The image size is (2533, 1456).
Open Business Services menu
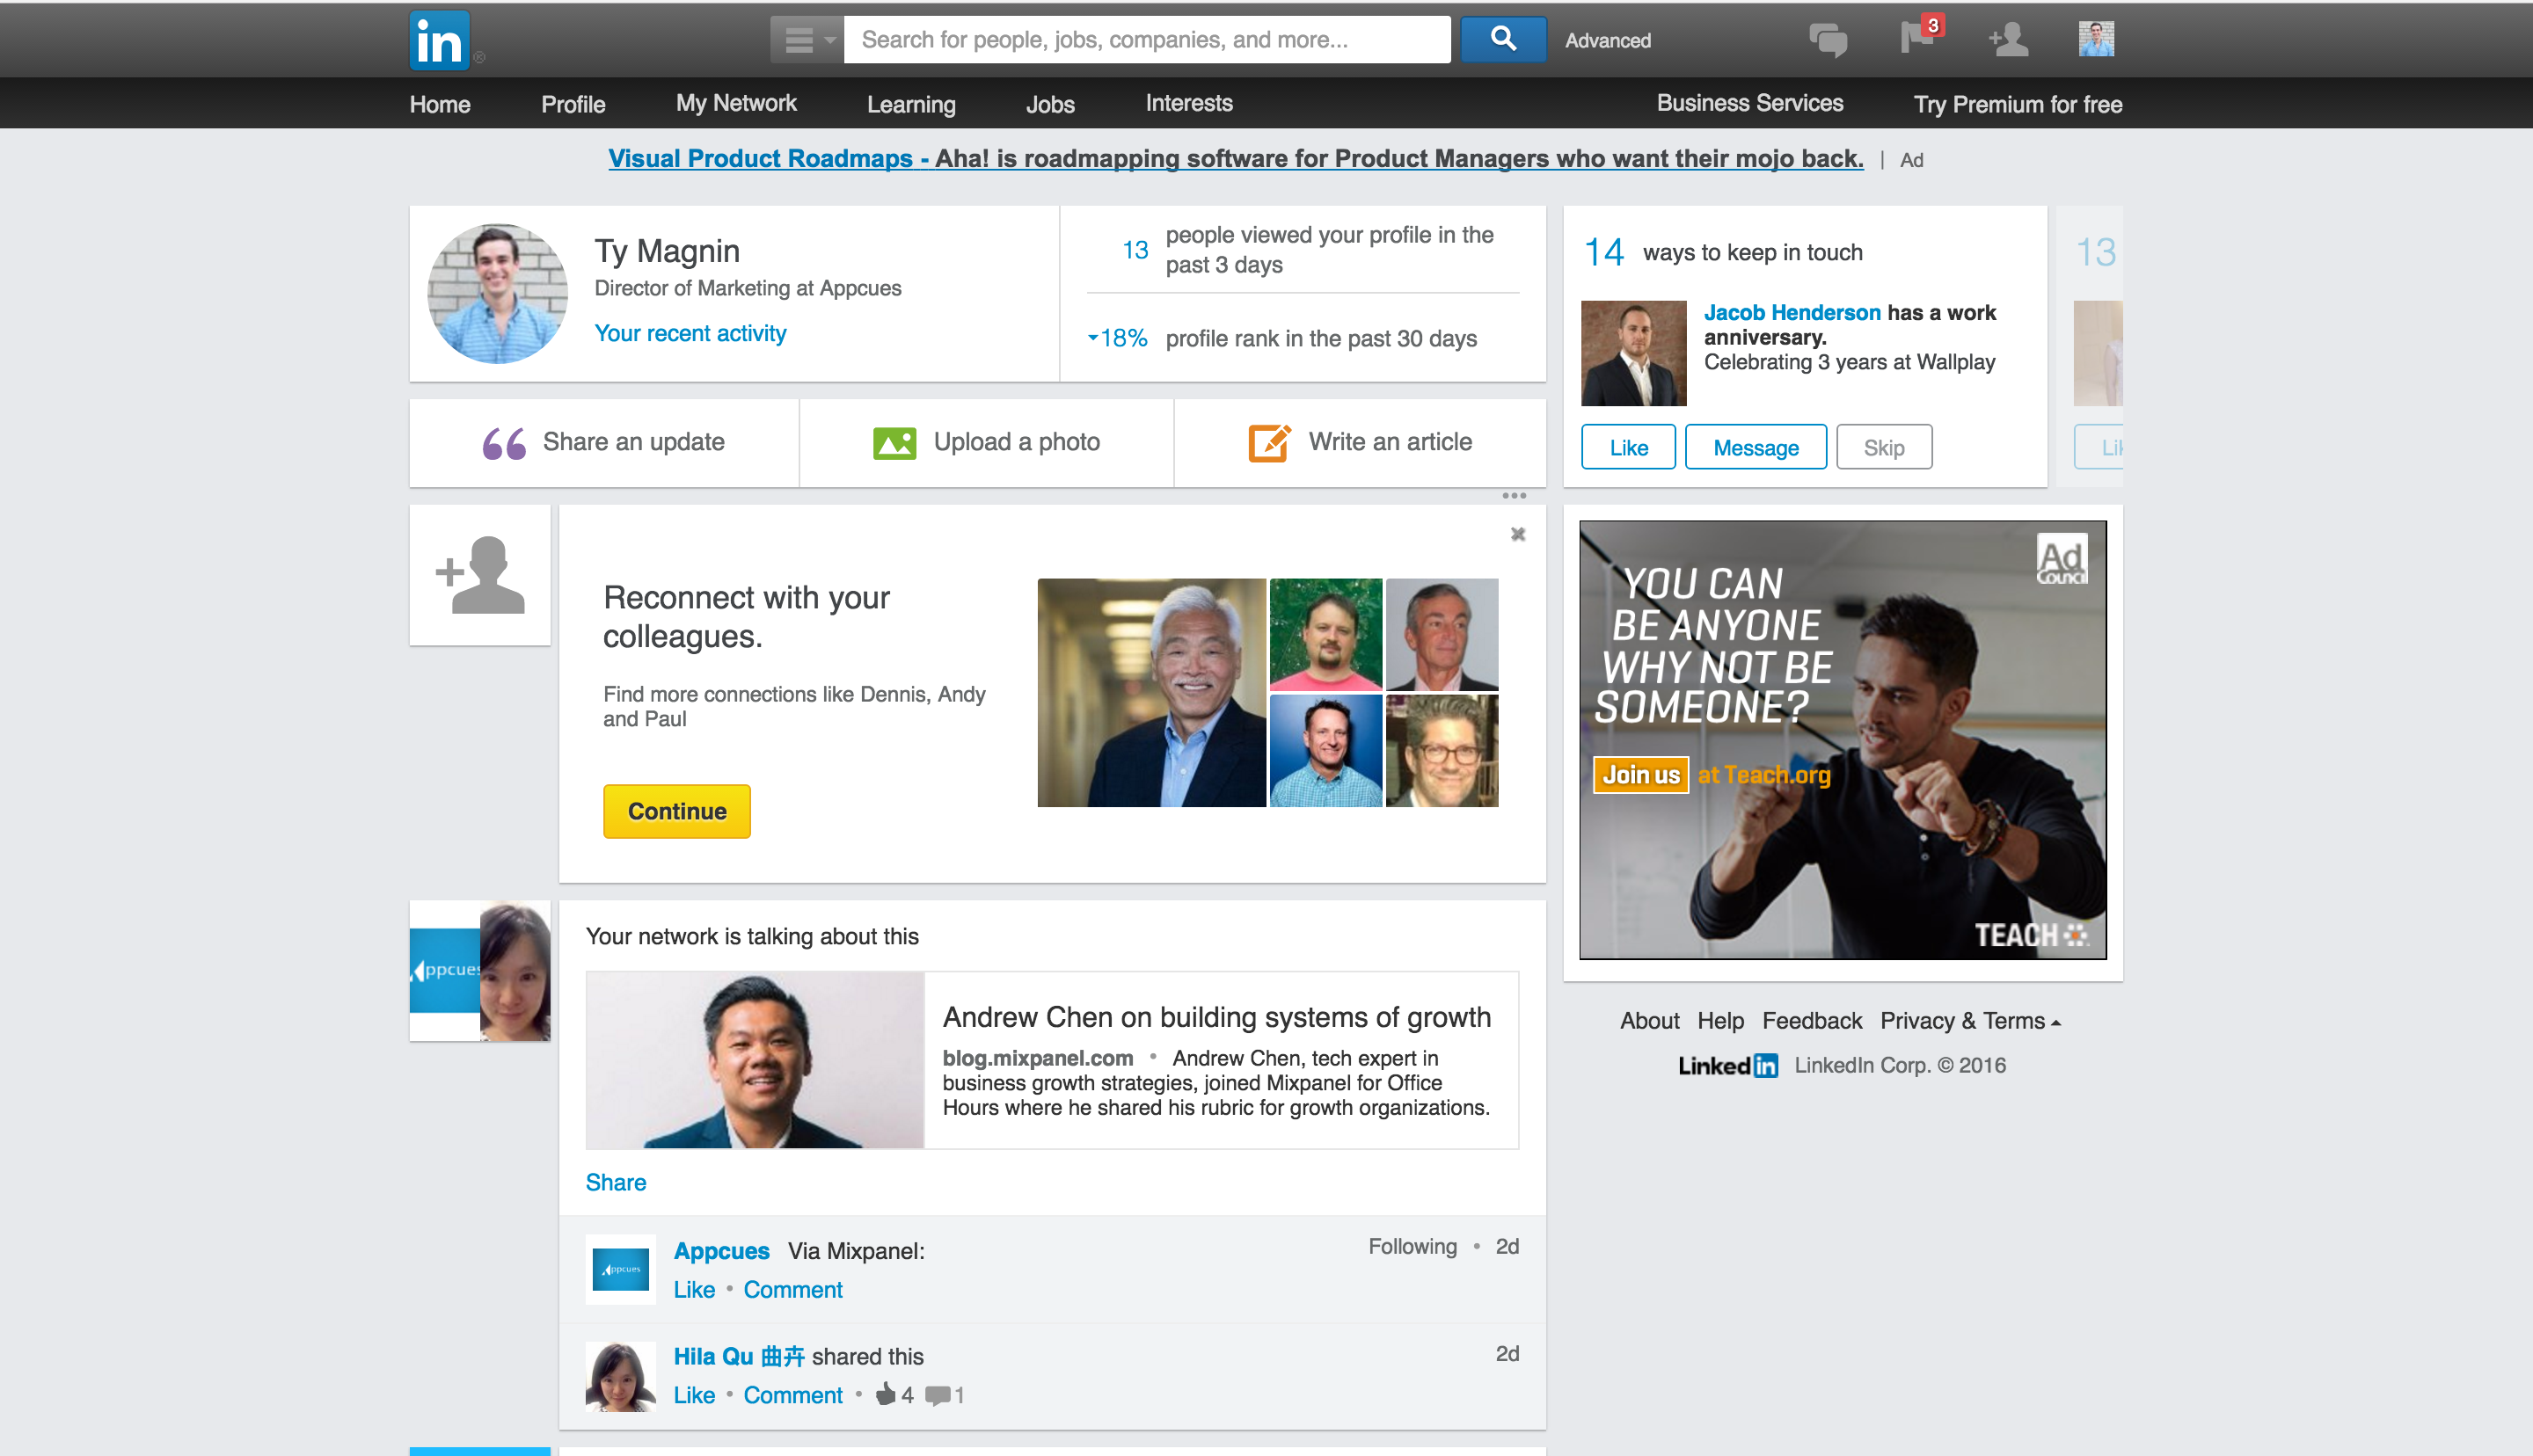click(x=1750, y=103)
